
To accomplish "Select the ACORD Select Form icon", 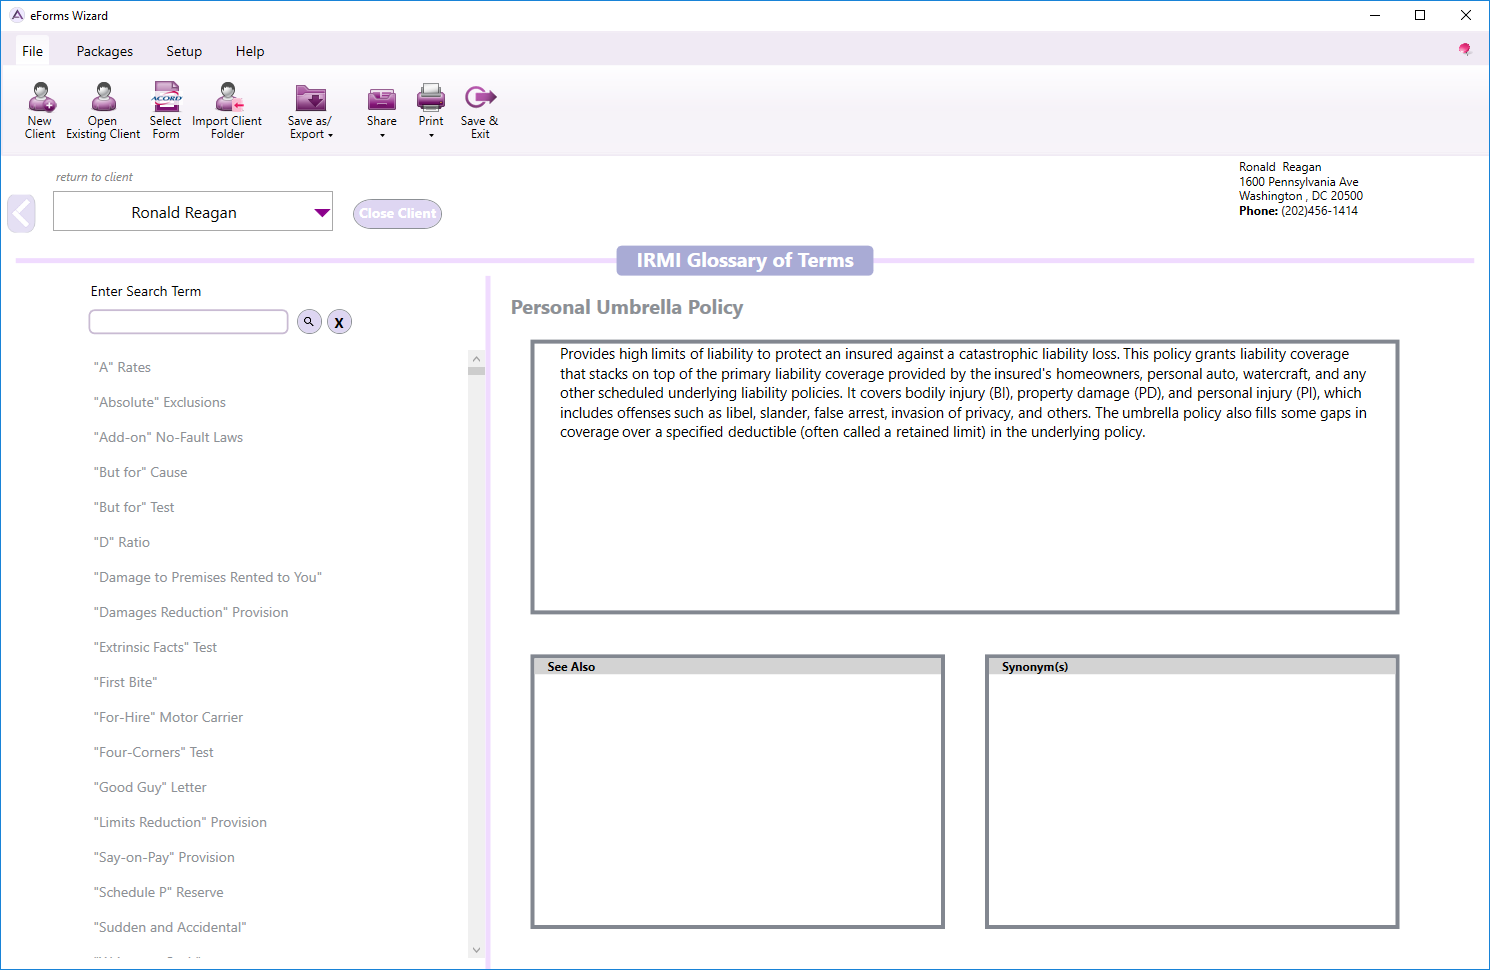I will pos(166,98).
